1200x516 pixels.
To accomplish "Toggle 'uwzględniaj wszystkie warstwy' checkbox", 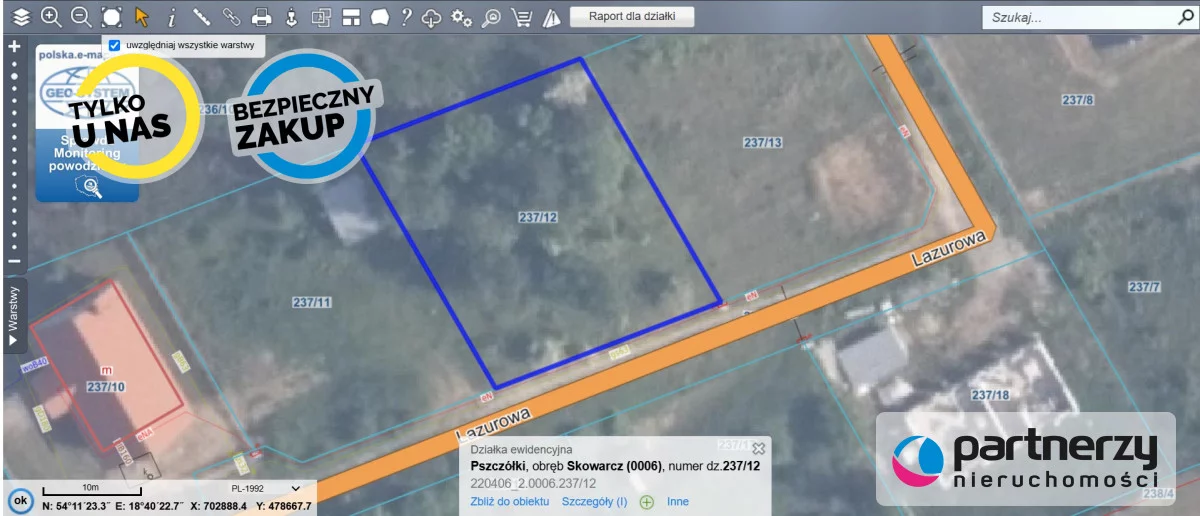I will tap(114, 45).
